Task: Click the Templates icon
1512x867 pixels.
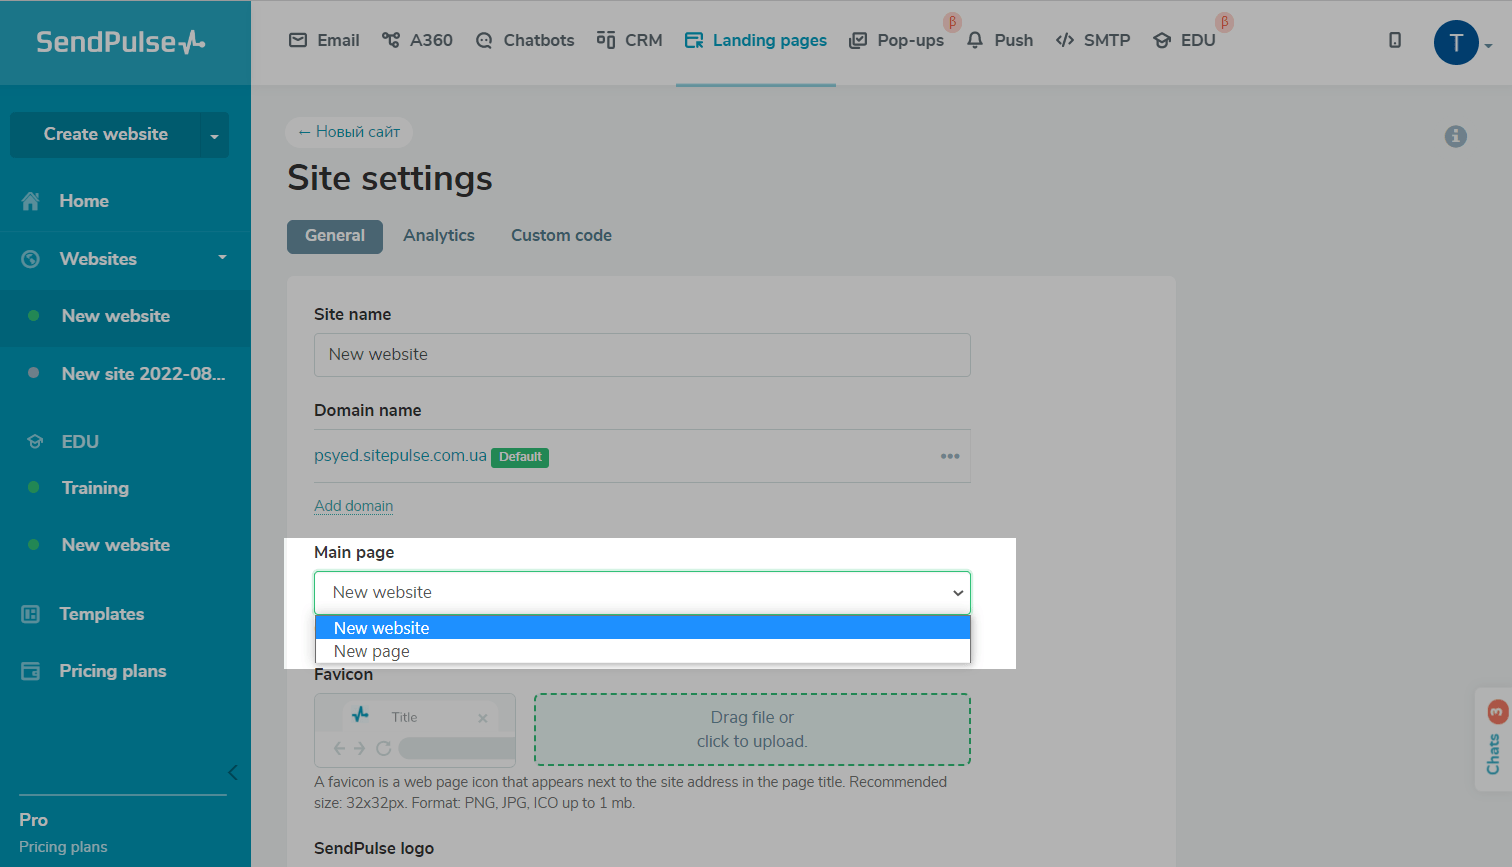Action: pyautogui.click(x=31, y=614)
